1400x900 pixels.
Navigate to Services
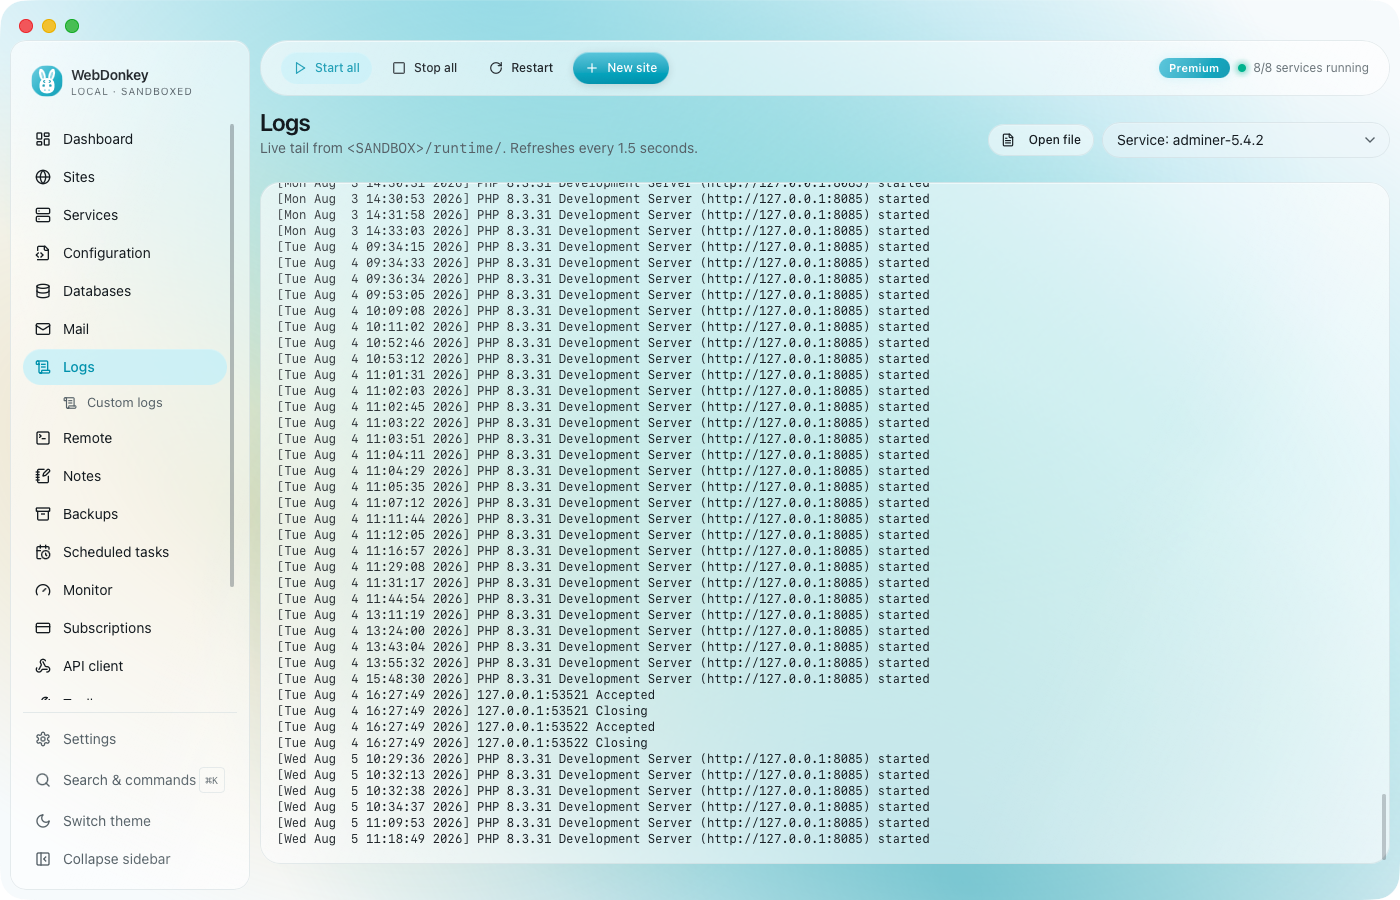click(126, 215)
